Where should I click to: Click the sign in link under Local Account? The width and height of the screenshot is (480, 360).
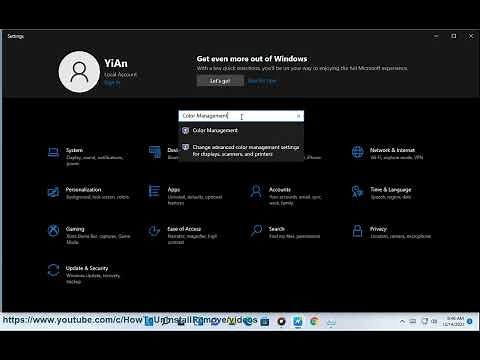point(112,83)
